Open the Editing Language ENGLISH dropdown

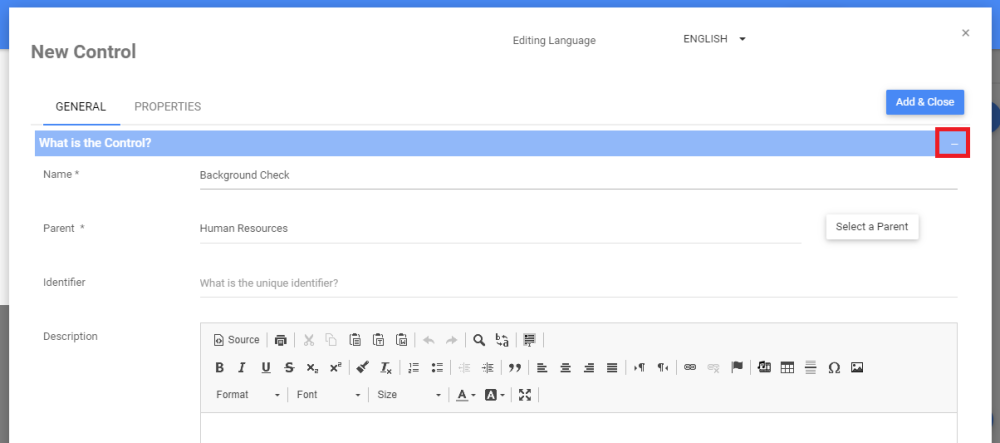(714, 39)
